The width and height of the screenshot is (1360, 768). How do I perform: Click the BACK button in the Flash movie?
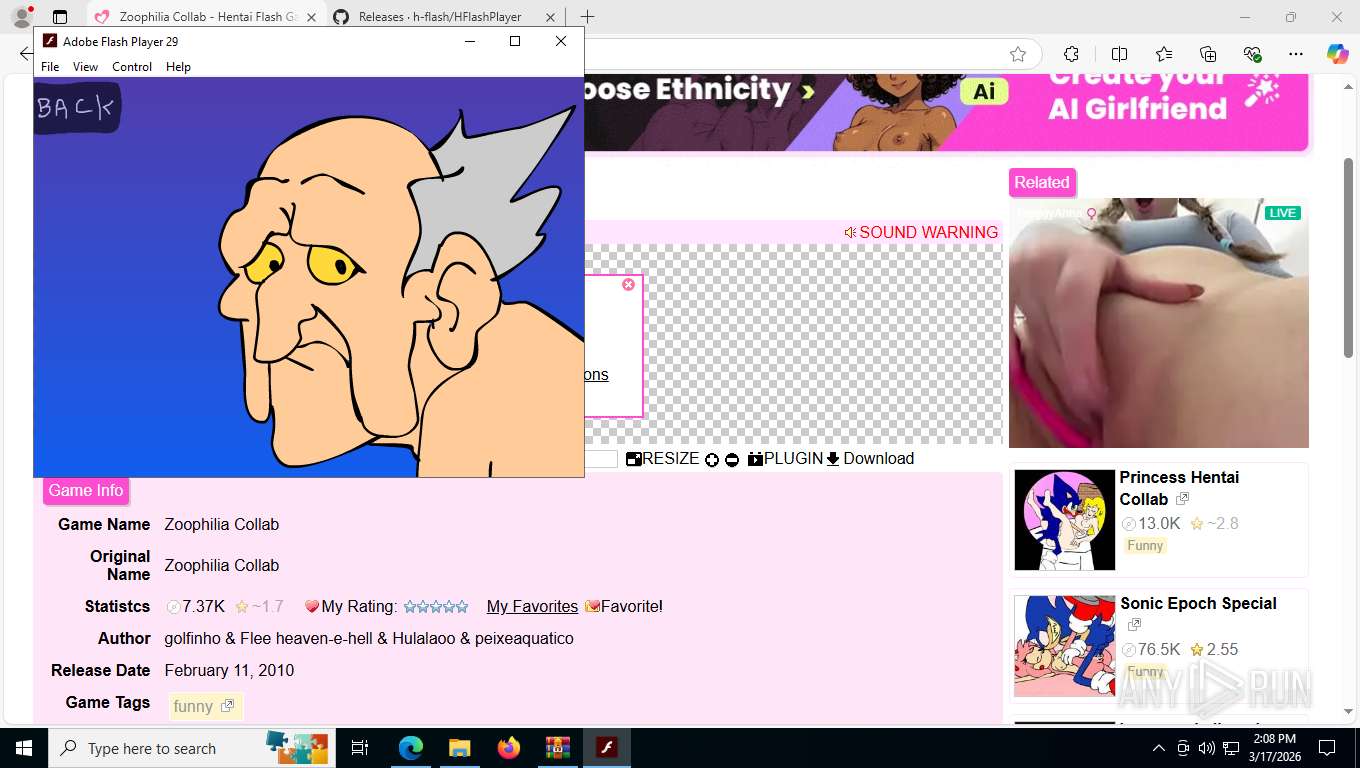[x=77, y=107]
